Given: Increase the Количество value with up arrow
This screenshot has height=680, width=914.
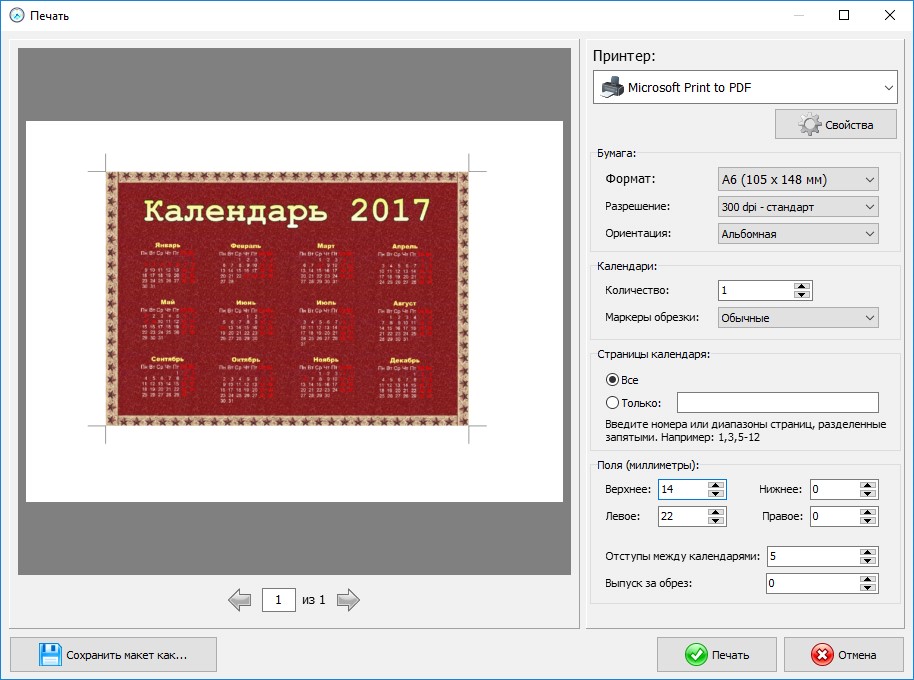Looking at the screenshot, I should point(801,286).
